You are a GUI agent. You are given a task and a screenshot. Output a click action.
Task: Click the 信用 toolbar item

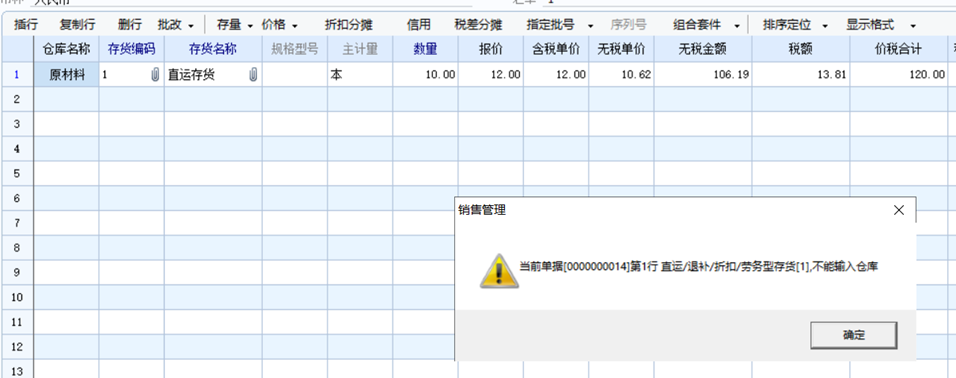[418, 25]
